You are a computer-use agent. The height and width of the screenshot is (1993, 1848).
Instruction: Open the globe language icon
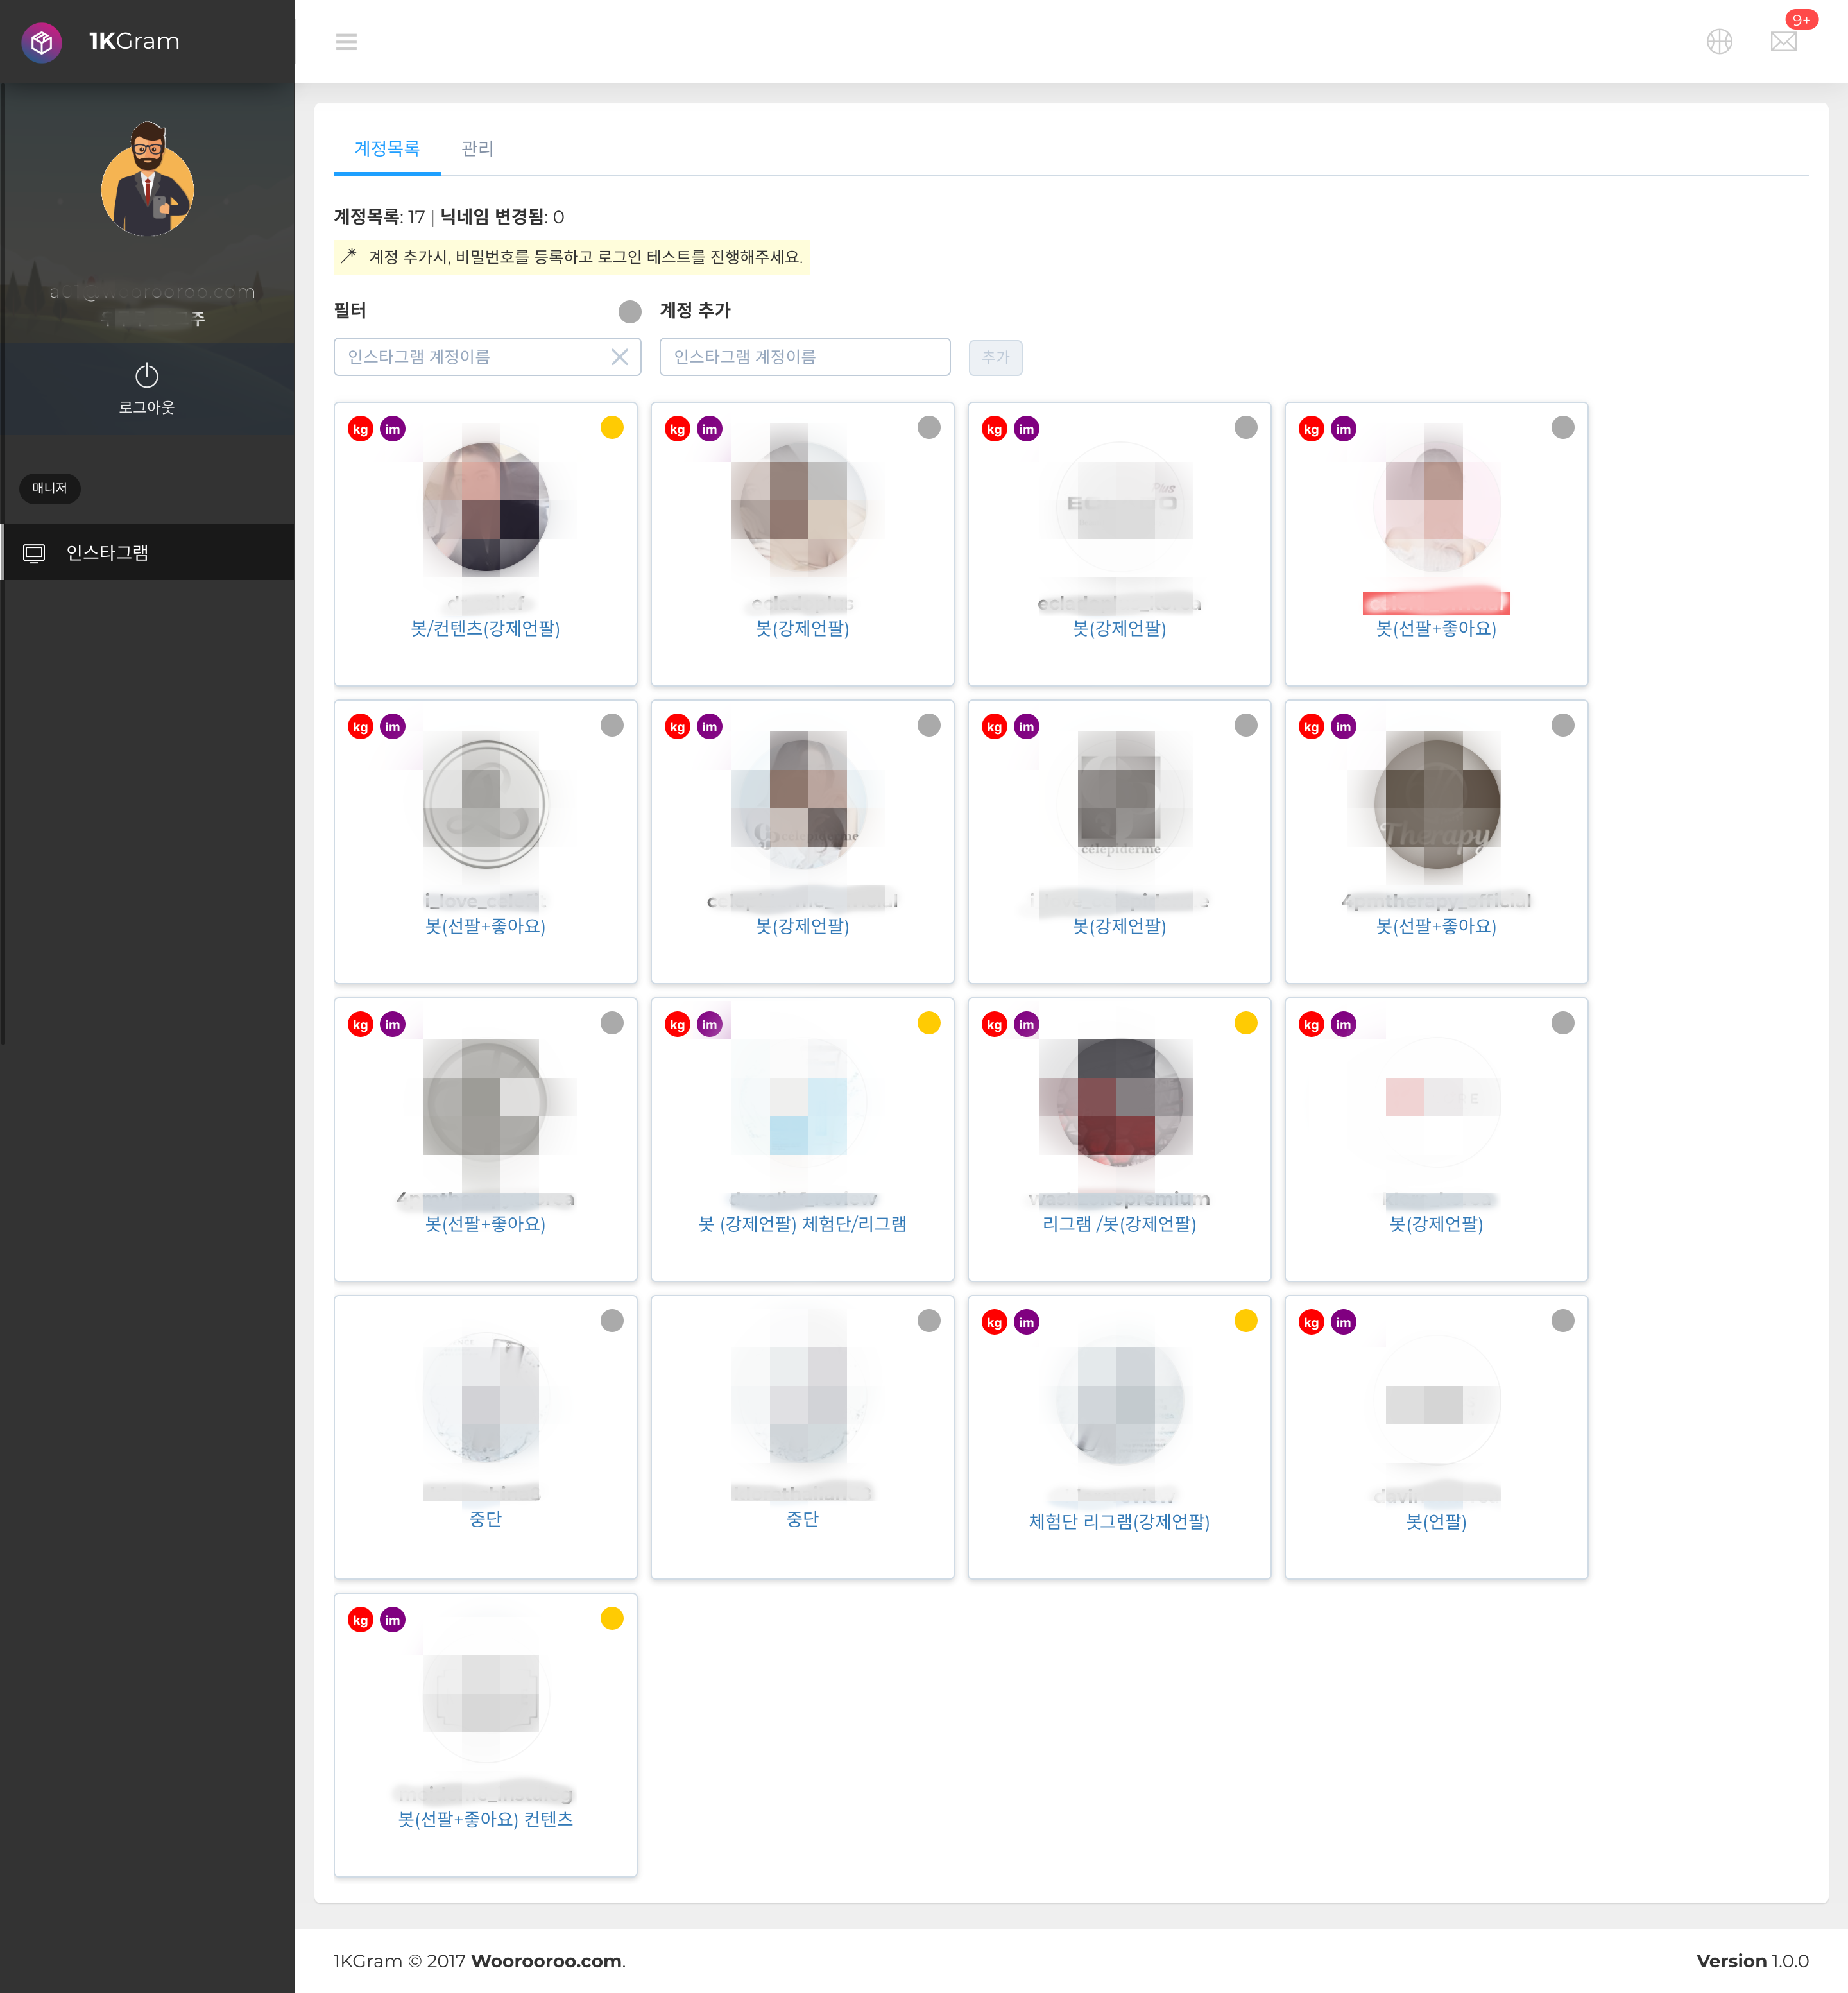coord(1719,42)
